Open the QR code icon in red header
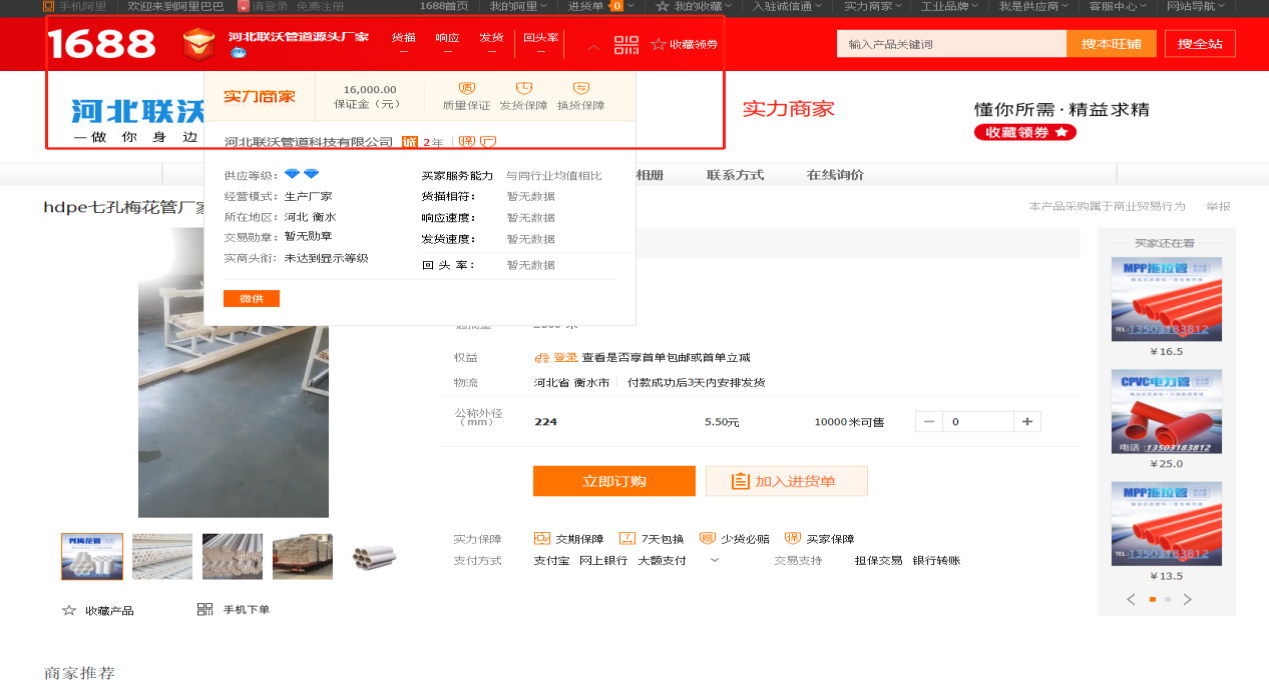This screenshot has height=691, width=1269. (x=626, y=45)
